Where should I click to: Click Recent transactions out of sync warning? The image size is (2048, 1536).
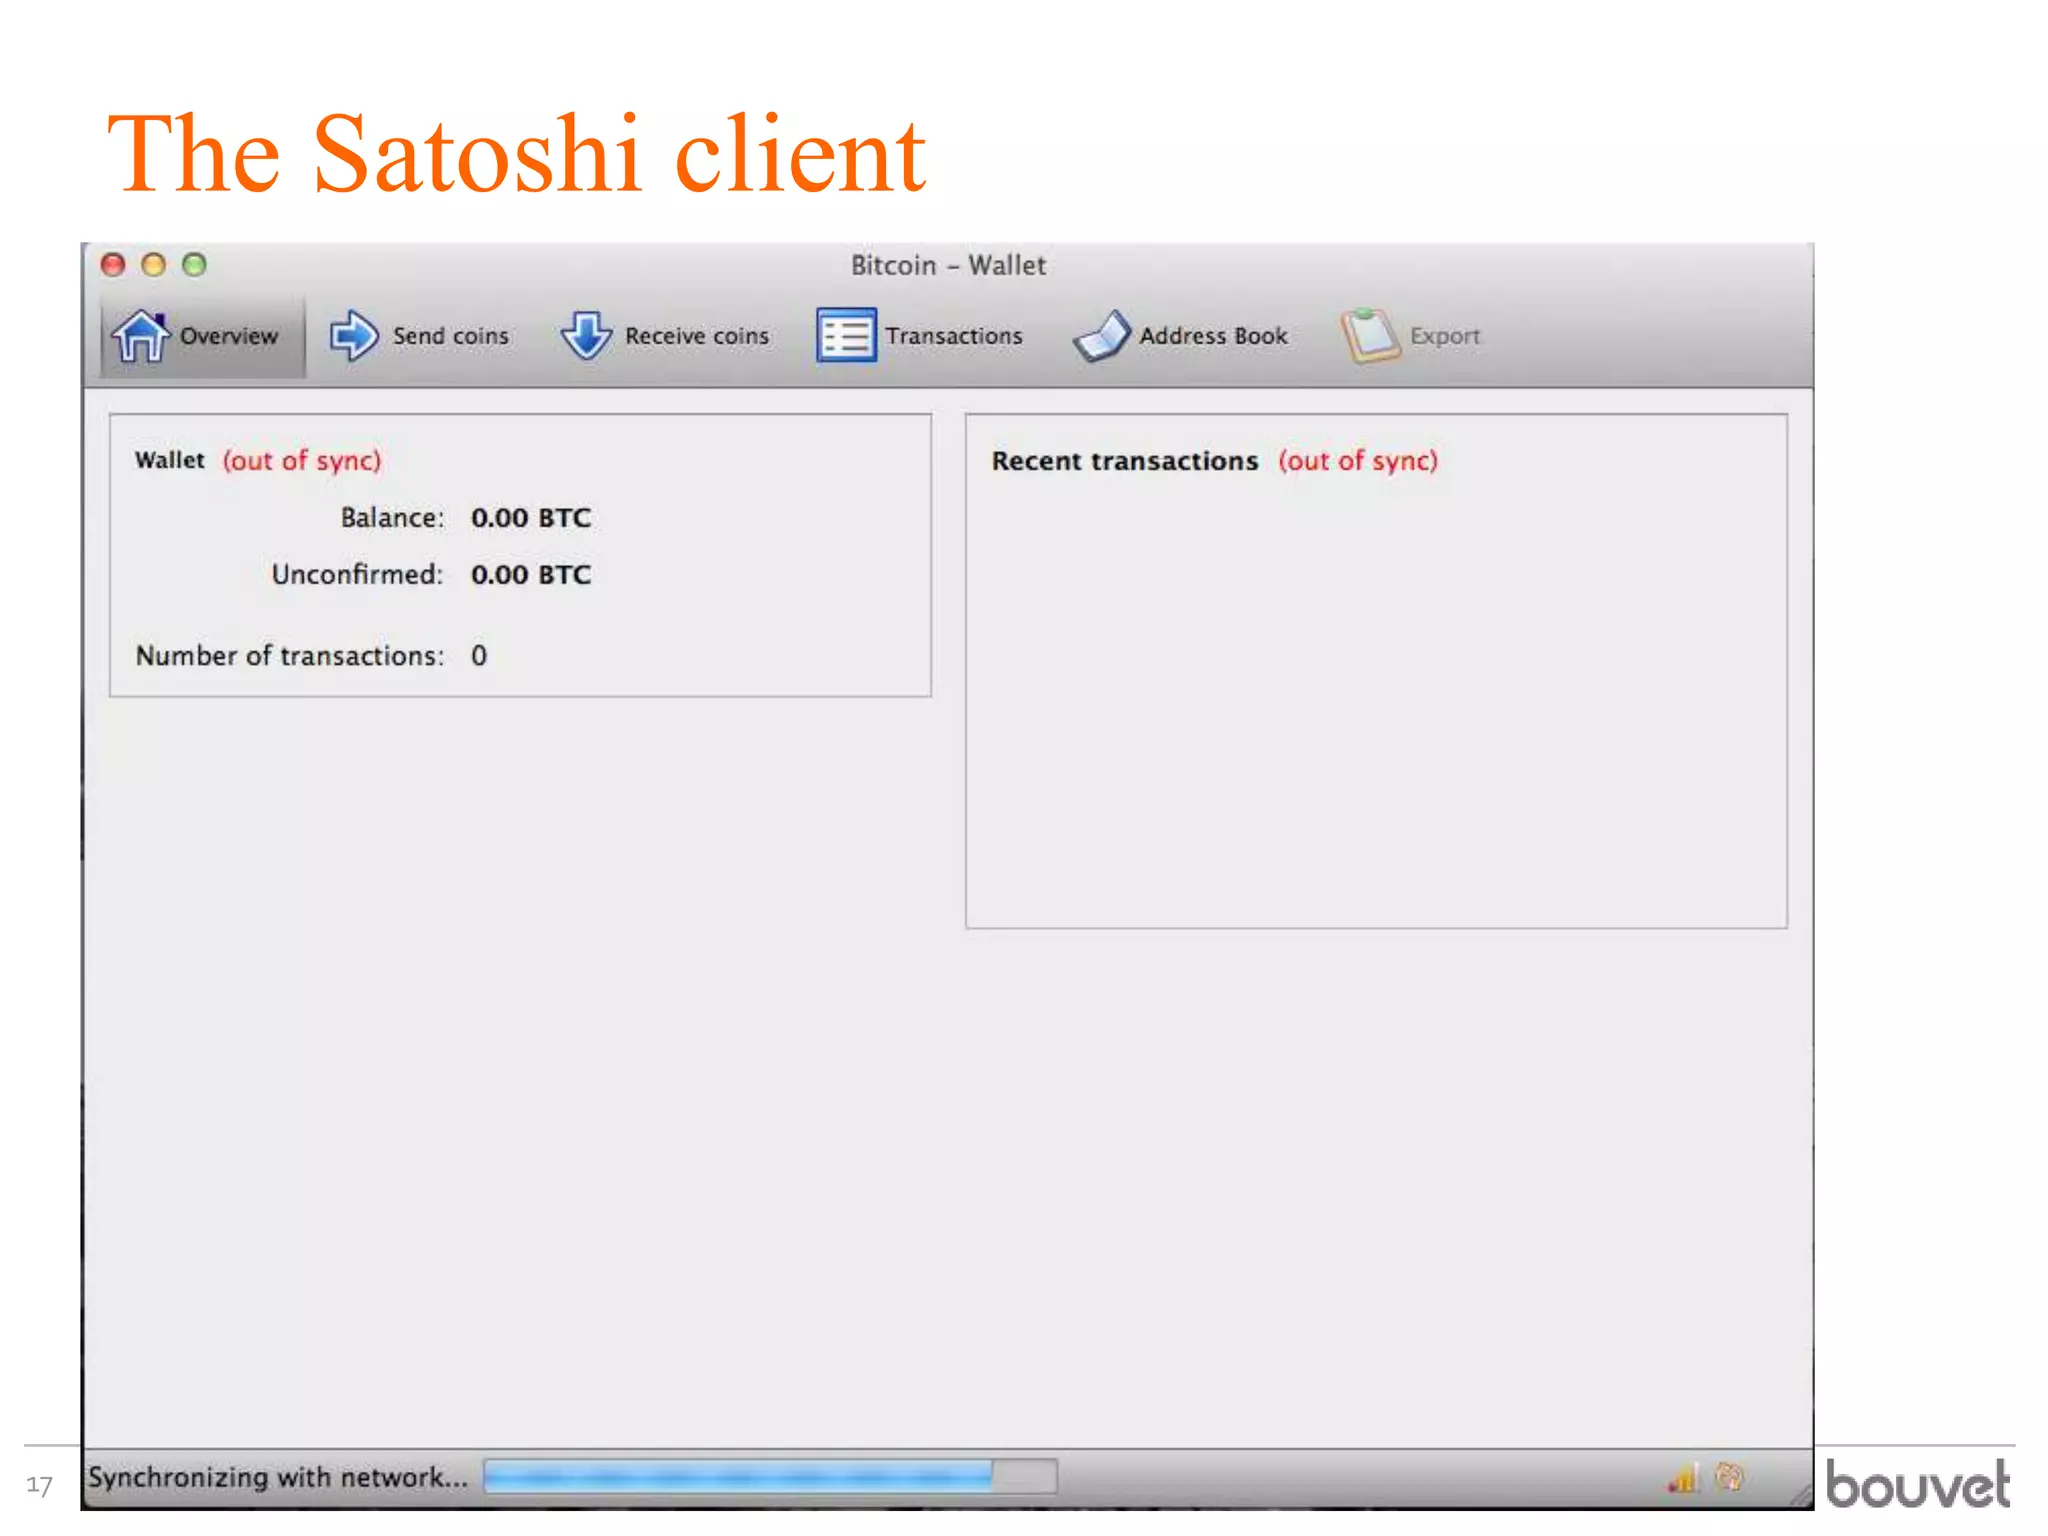click(1358, 461)
